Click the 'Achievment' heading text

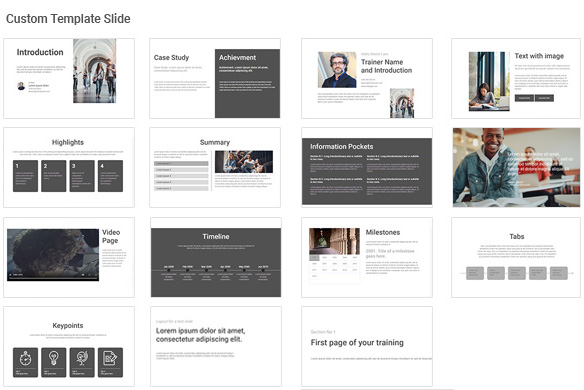(237, 58)
